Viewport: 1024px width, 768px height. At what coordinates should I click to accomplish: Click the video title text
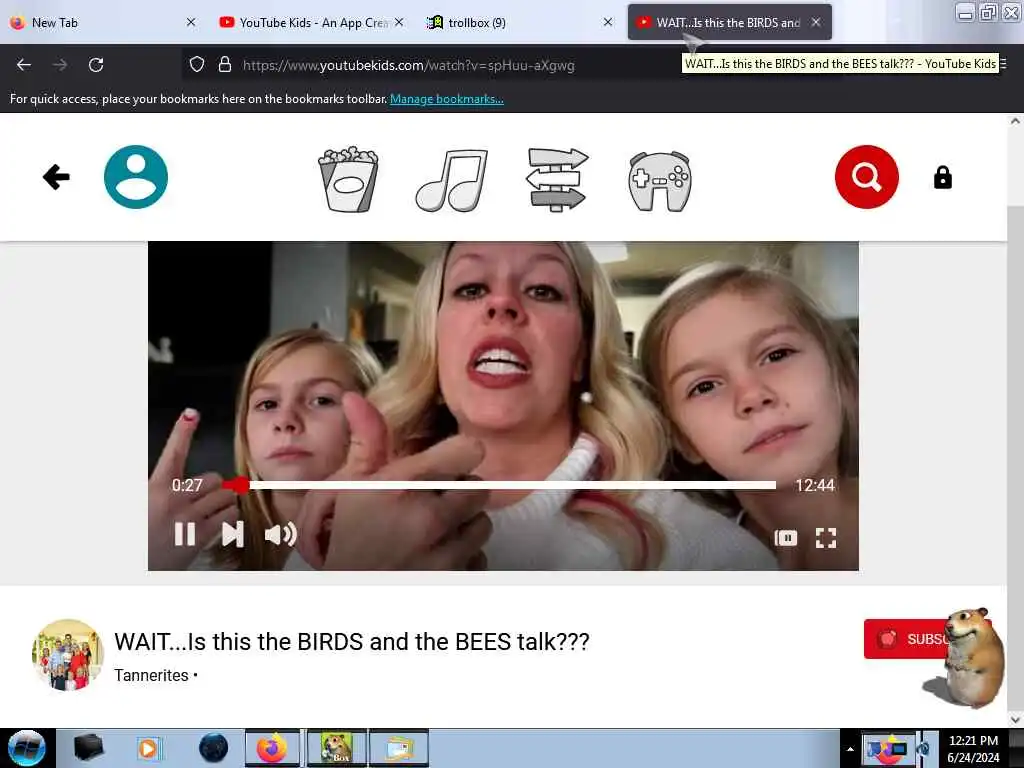(x=352, y=641)
